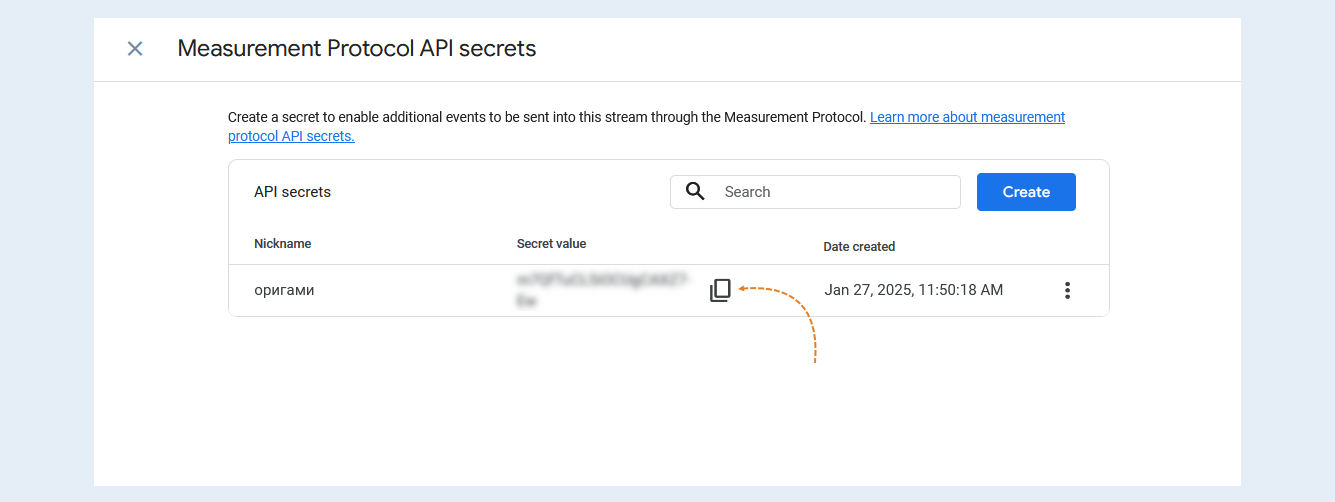Click the light blue backdrop outside the dialog
The image size is (1335, 502).
46,250
